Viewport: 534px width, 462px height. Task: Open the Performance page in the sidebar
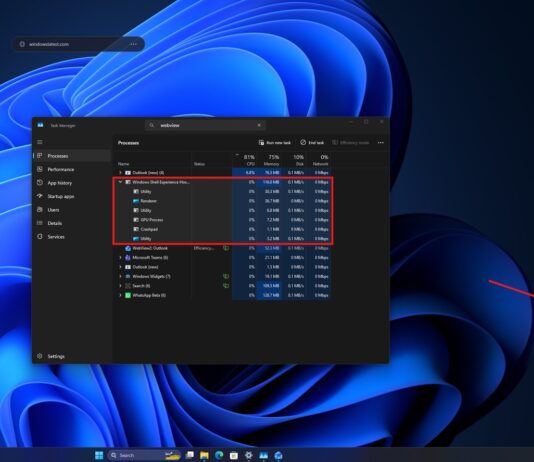point(72,169)
